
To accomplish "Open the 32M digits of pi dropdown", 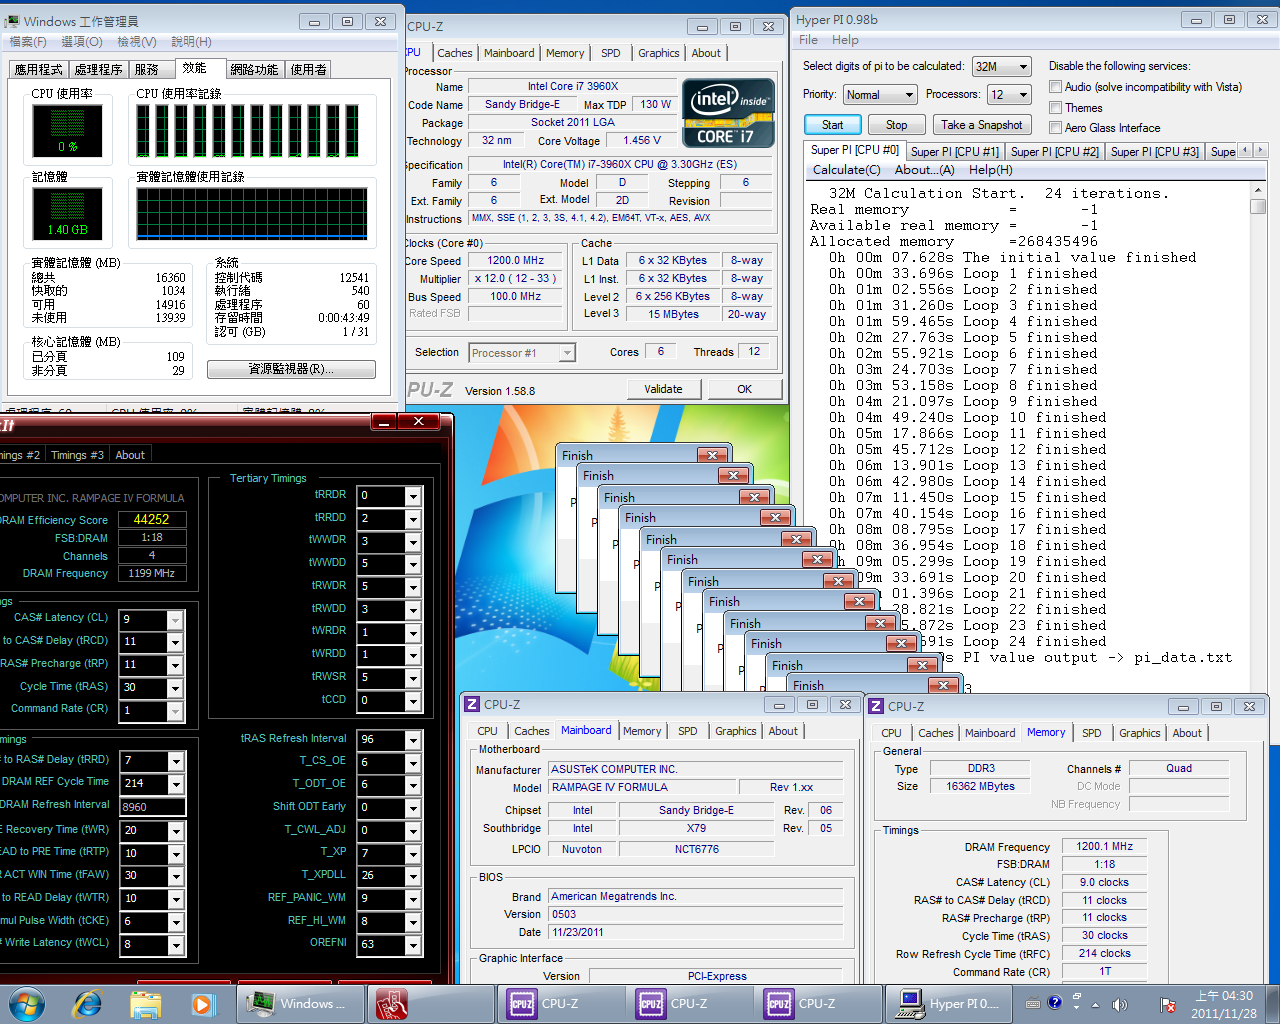I will (1001, 67).
